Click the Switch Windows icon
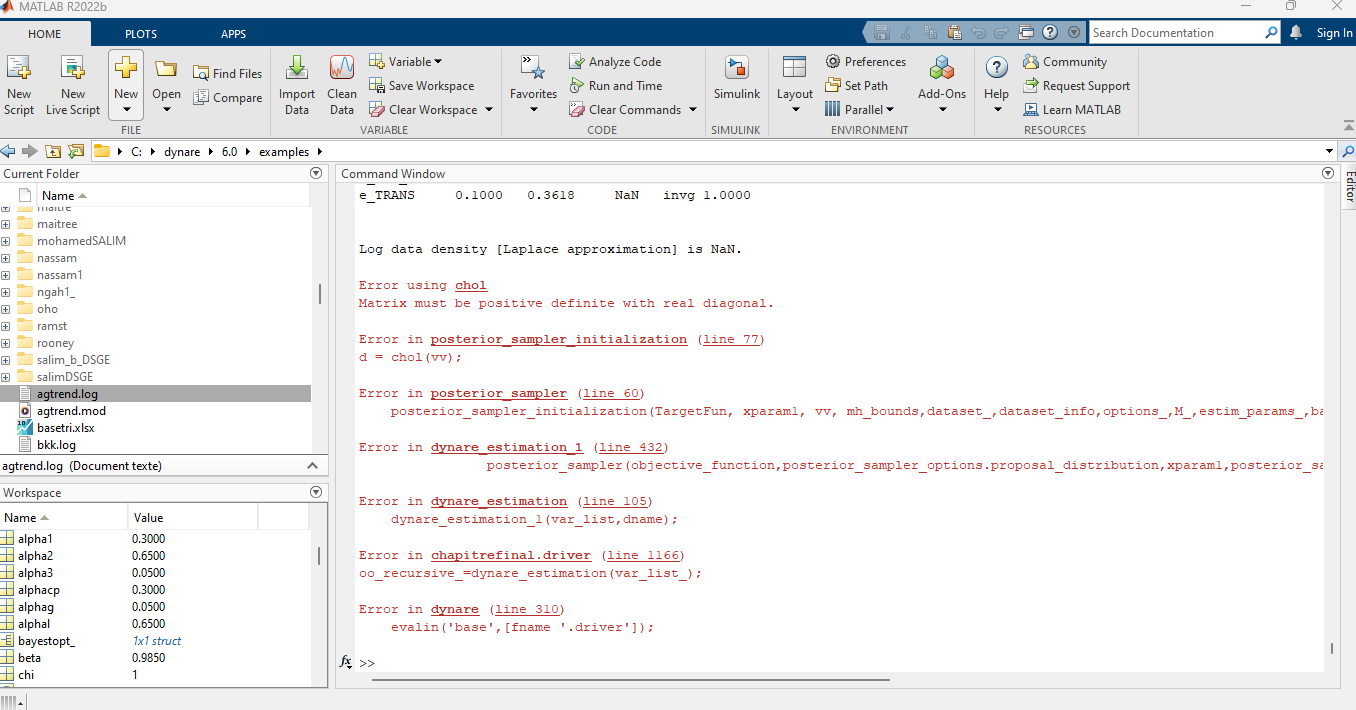 pyautogui.click(x=1027, y=32)
